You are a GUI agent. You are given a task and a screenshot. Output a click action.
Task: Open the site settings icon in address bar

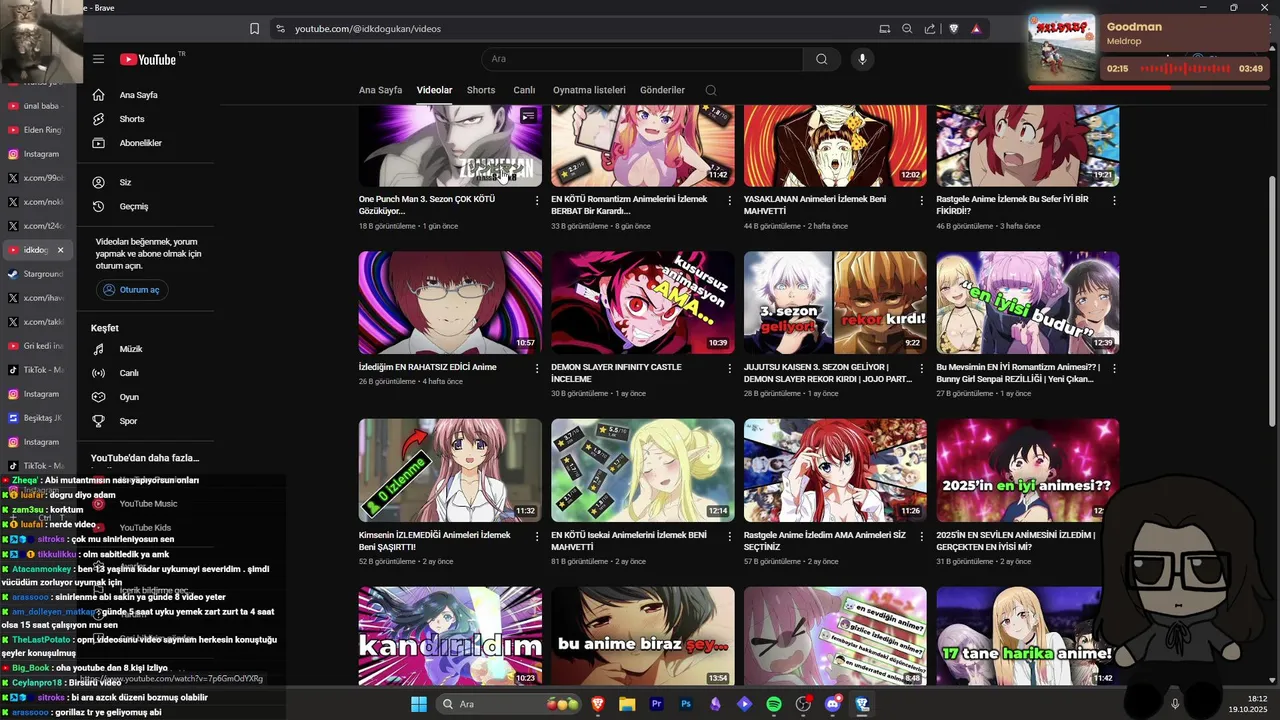click(x=280, y=29)
